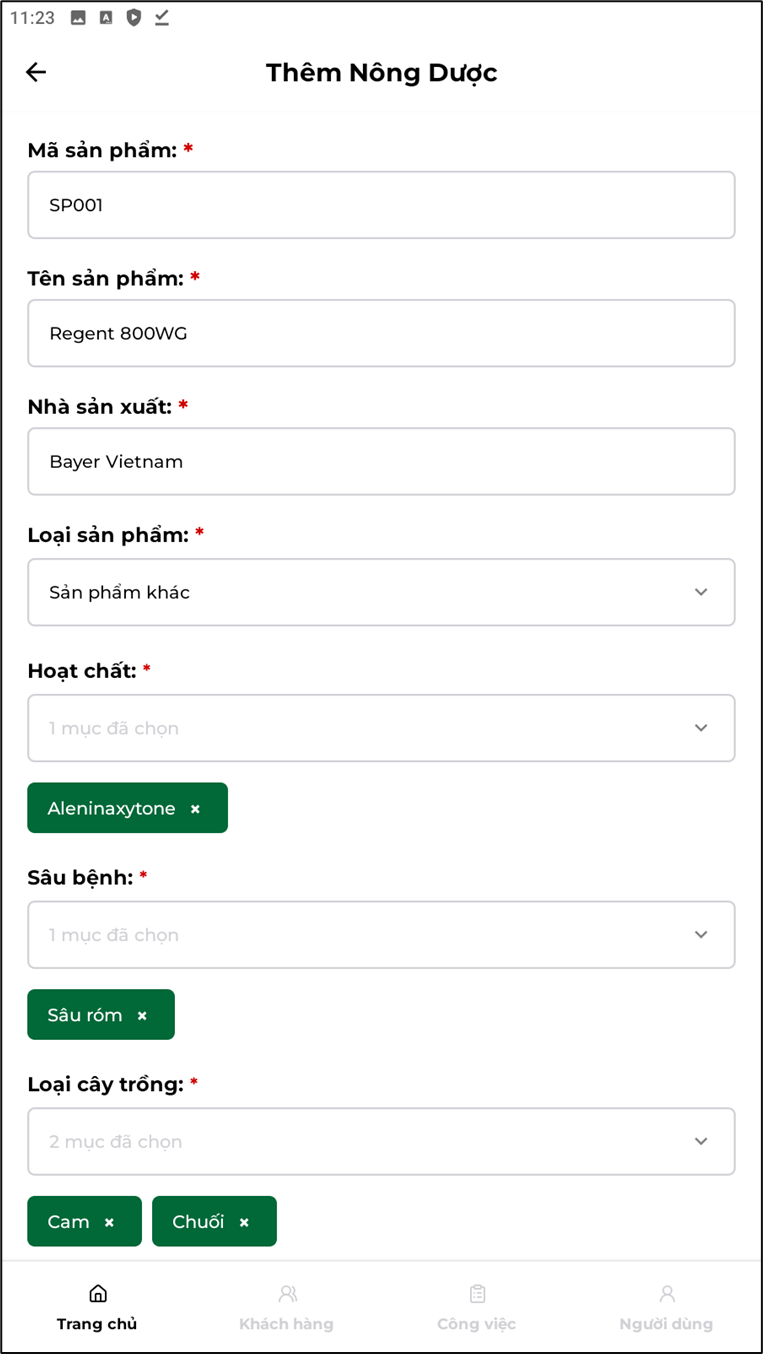The width and height of the screenshot is (763, 1354).
Task: Focus the Tên sản phẩm input field
Action: click(x=381, y=333)
